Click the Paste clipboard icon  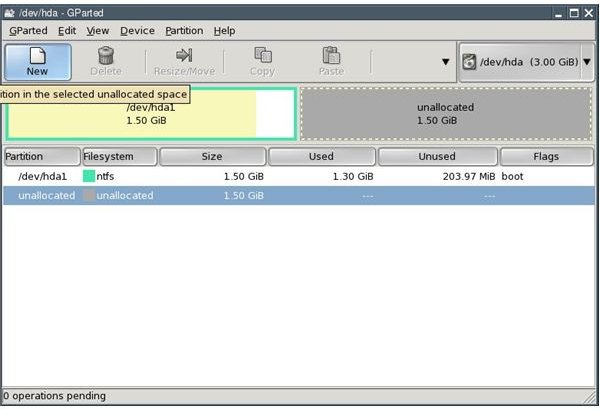tap(331, 55)
